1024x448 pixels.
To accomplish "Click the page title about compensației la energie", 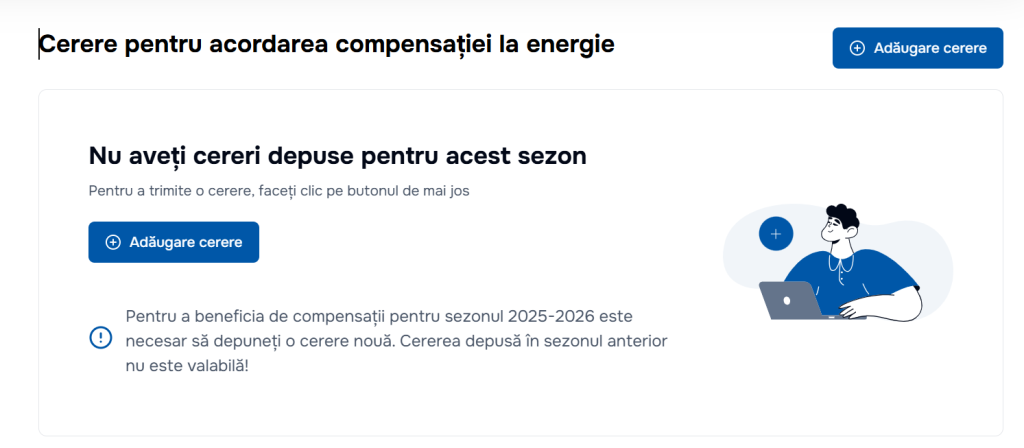I will click(x=327, y=44).
